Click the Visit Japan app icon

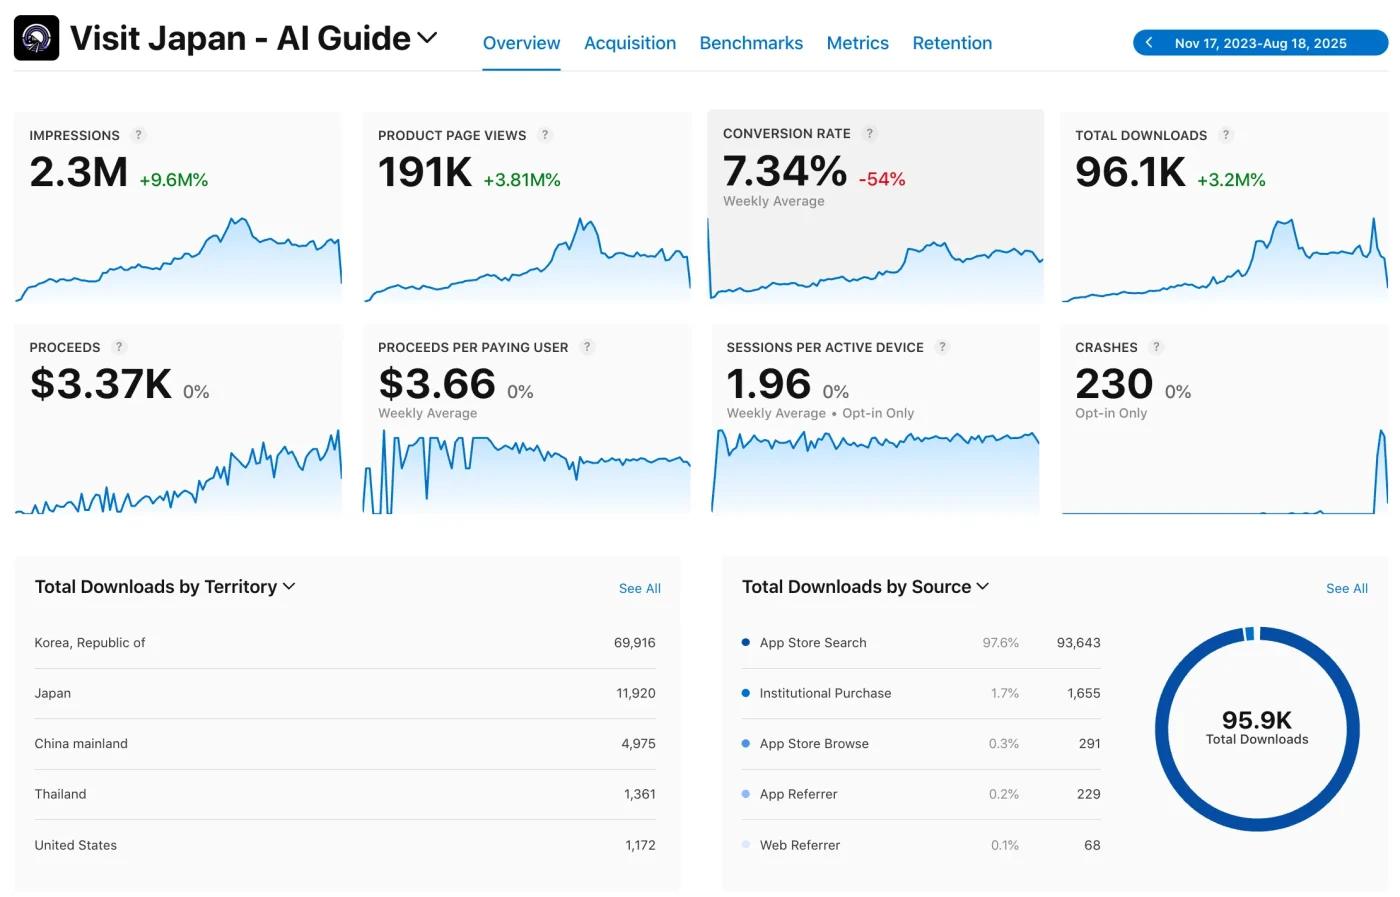coord(36,39)
